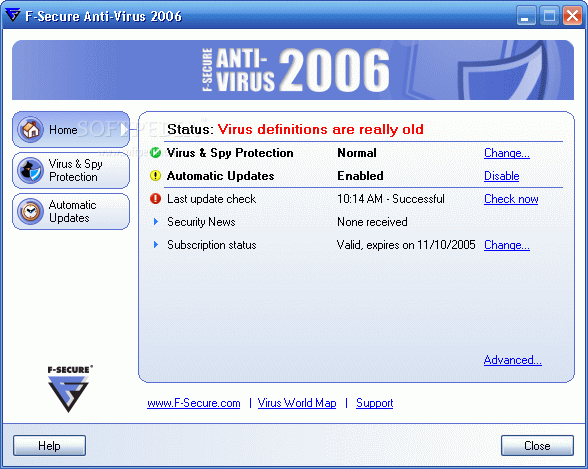Click the Automatic Updates clock icon
Viewport: 588px width, 469px height.
click(31, 211)
